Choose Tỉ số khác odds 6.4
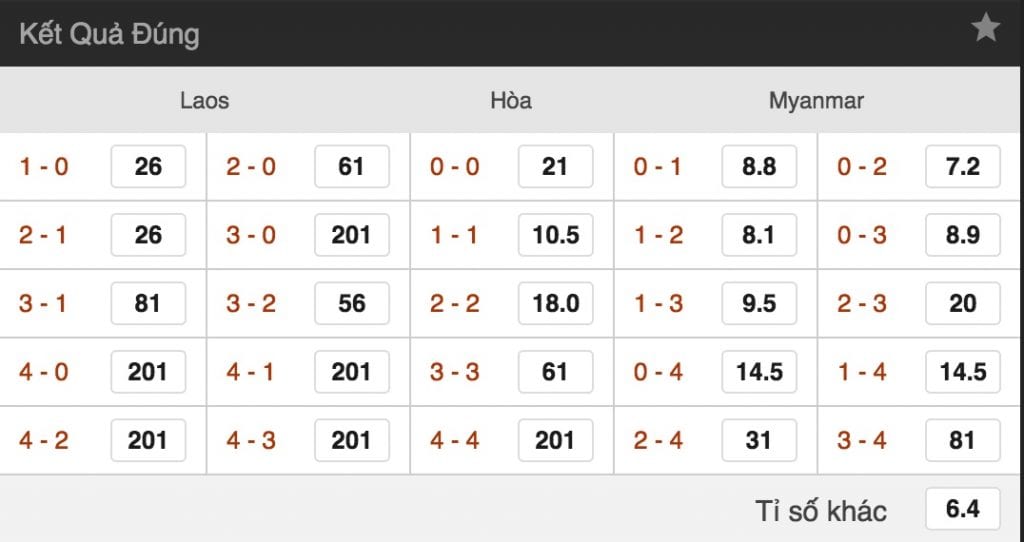Viewport: 1024px width, 542px height. tap(963, 509)
